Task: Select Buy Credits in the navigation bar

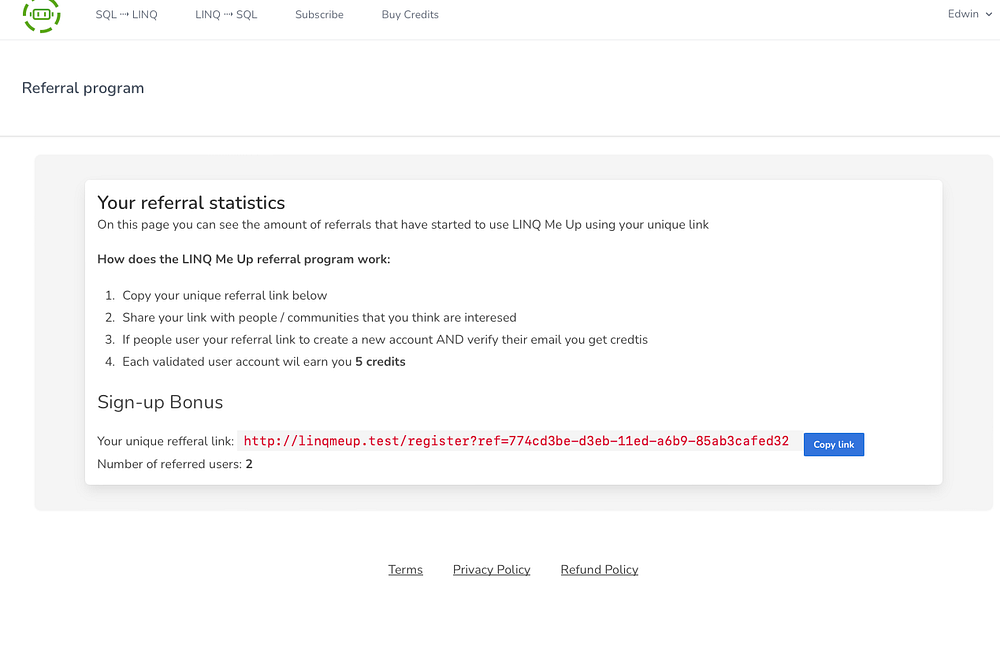Action: click(410, 15)
